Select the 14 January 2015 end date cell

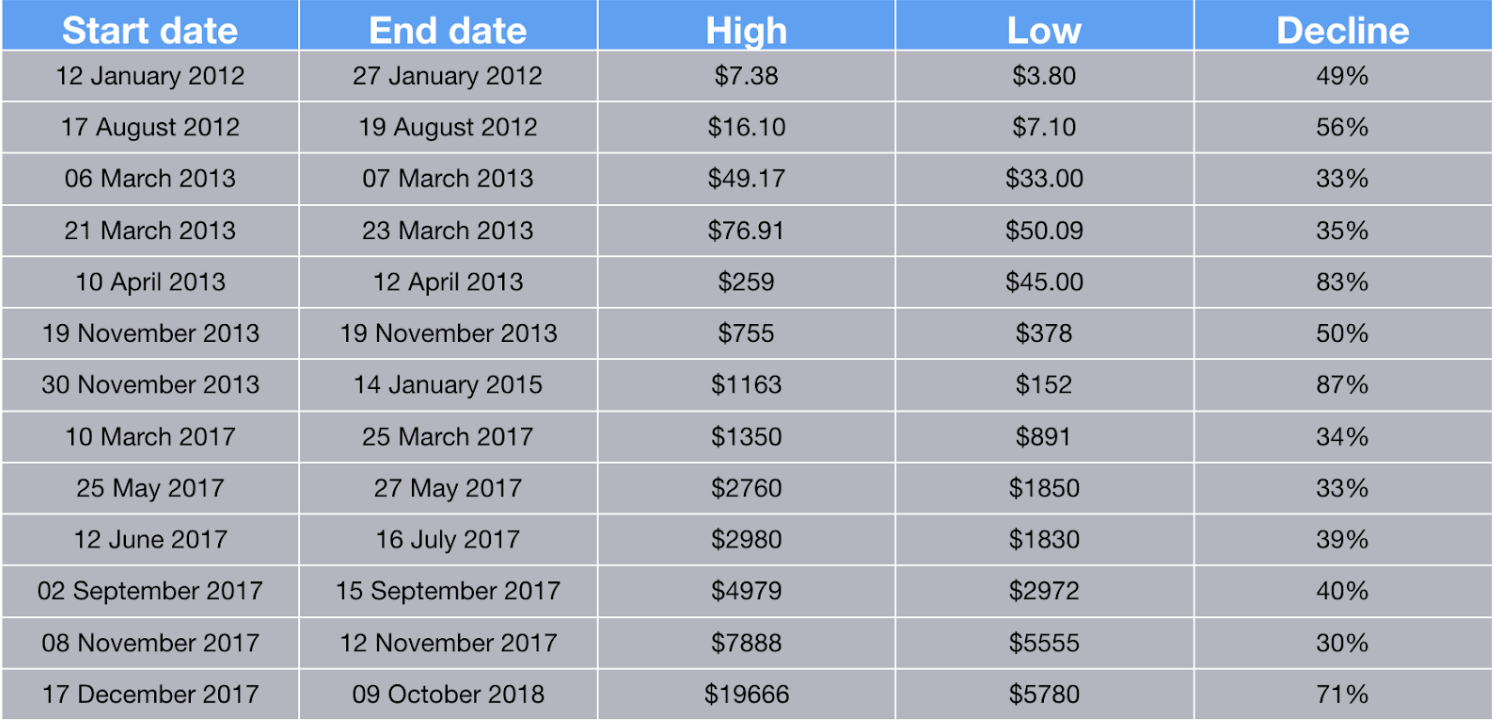pos(447,385)
